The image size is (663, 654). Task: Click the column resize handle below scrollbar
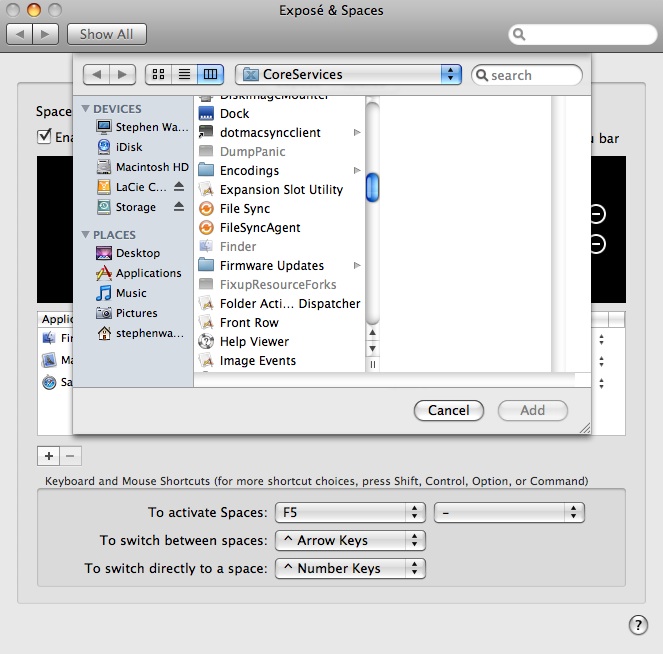tap(373, 364)
